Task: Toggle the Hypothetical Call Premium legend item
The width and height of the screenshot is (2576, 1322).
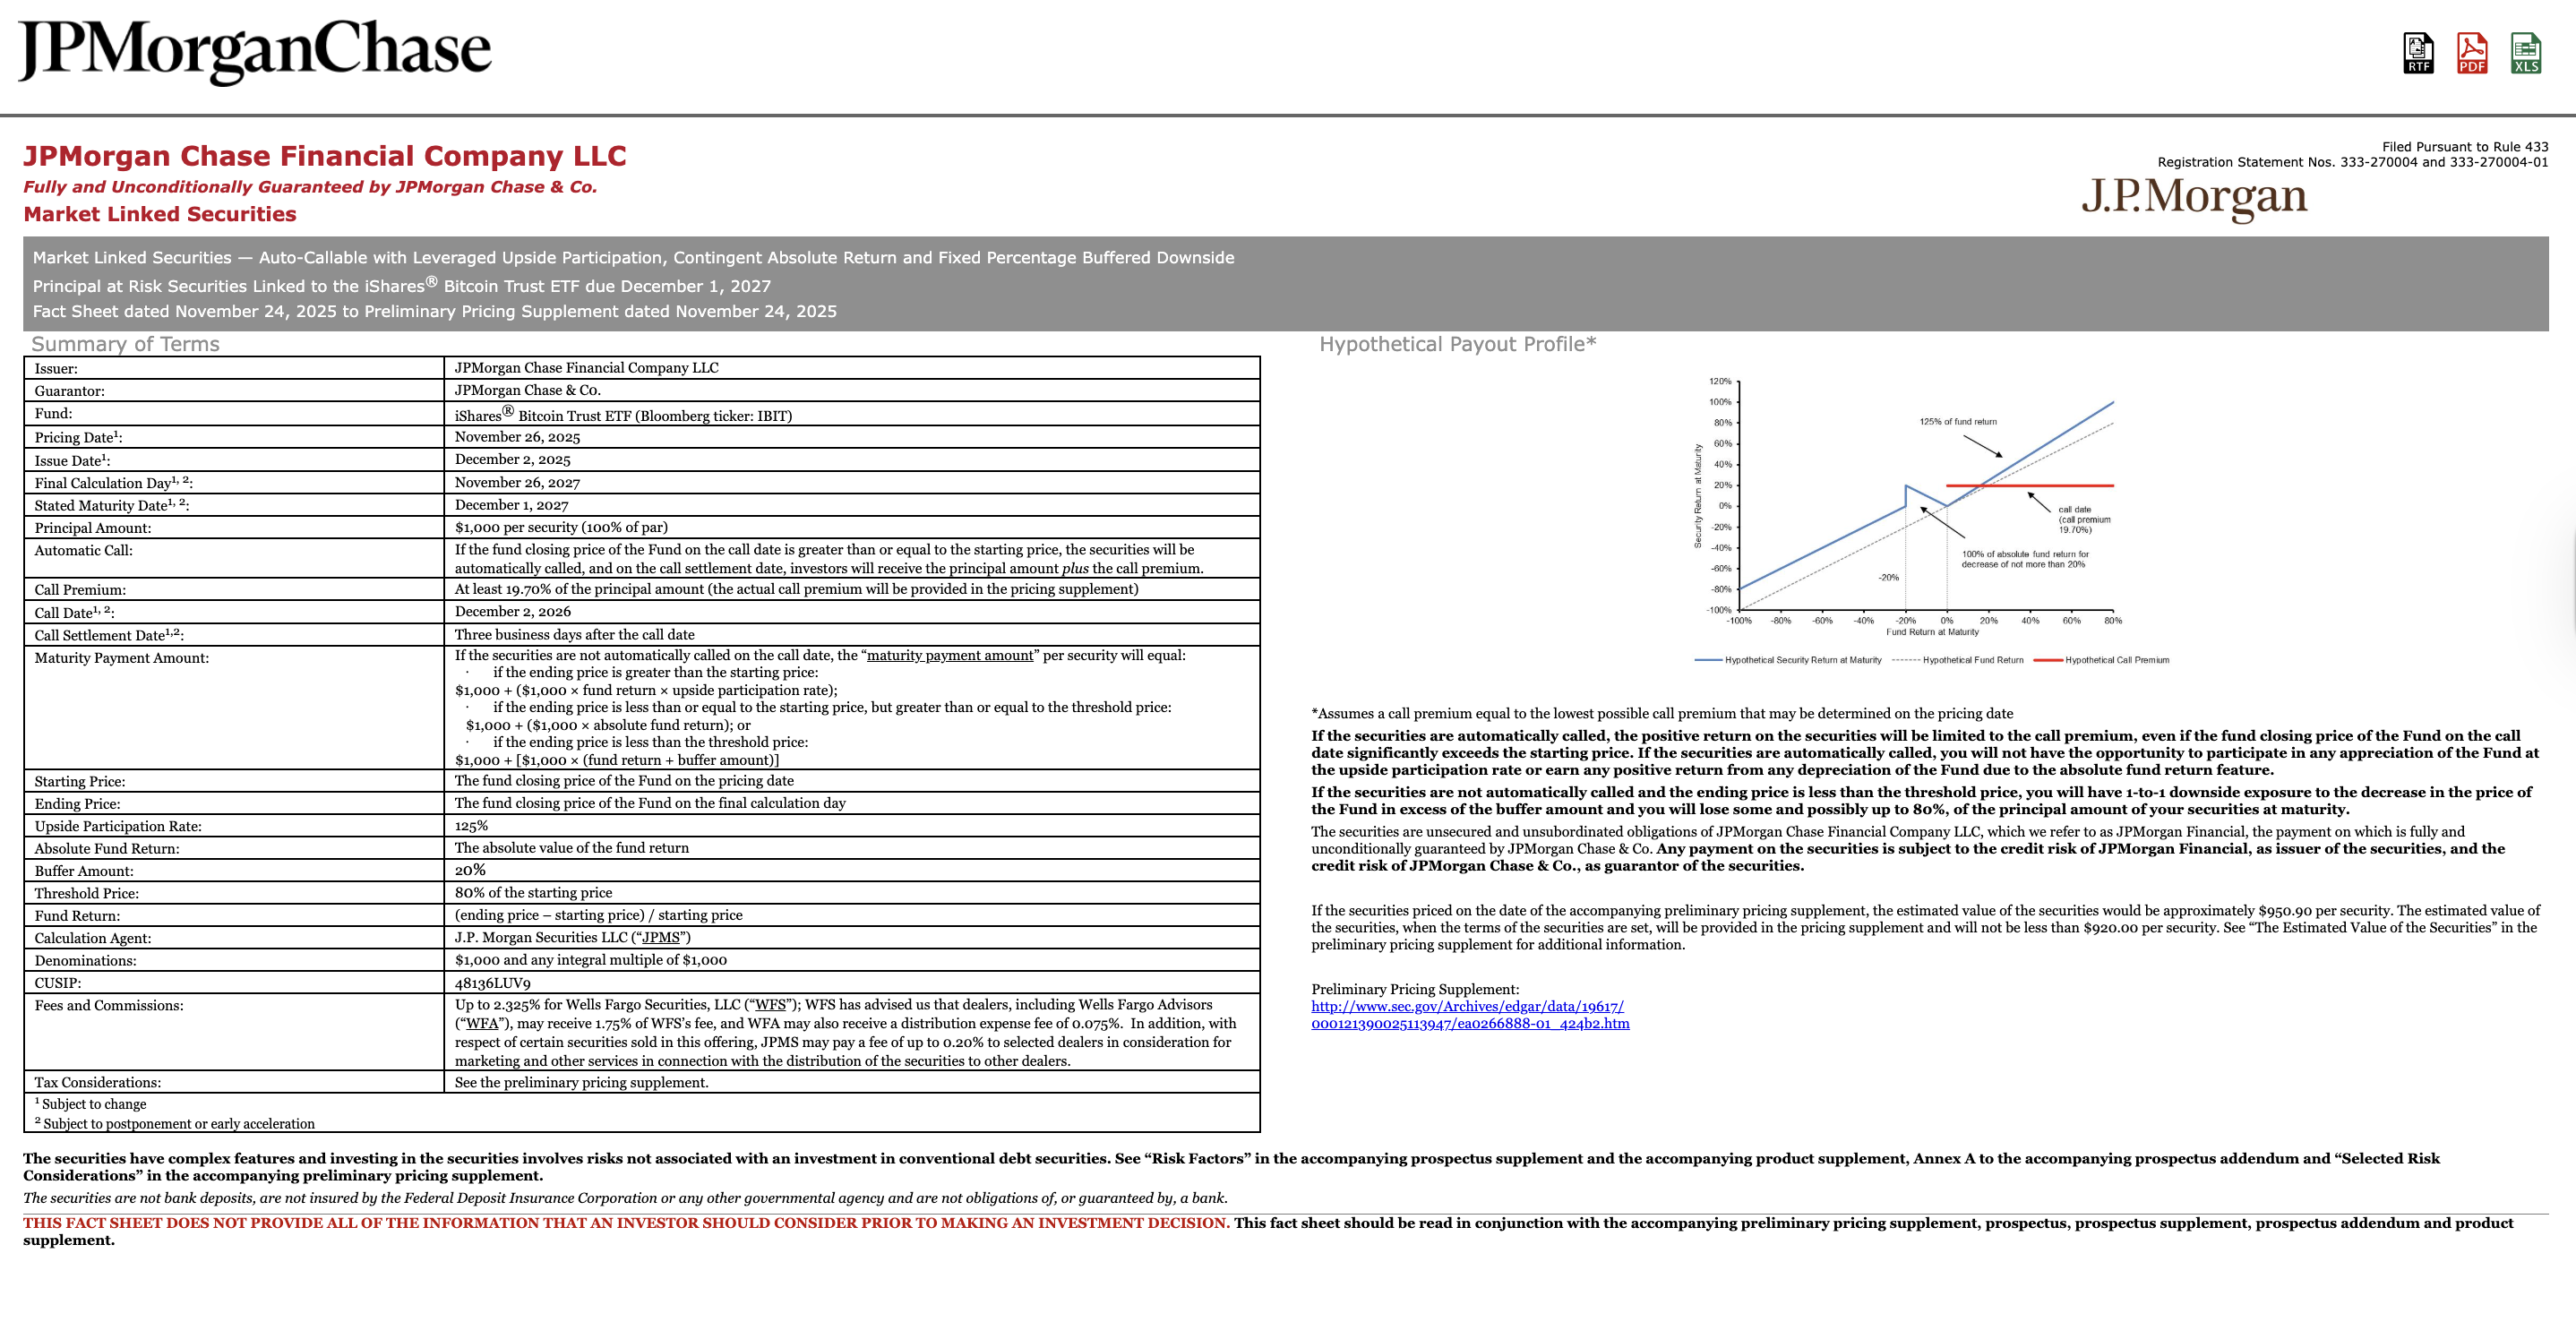Action: coord(2120,659)
